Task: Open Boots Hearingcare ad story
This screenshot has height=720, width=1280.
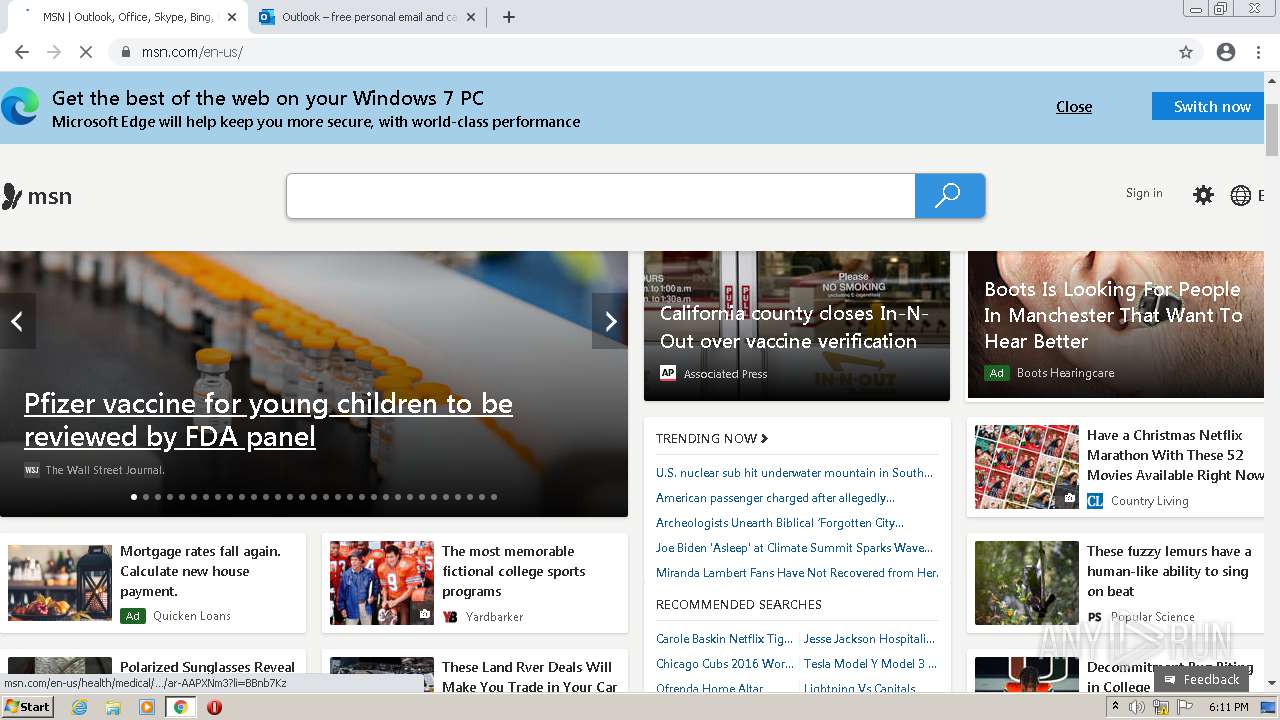Action: tap(1113, 315)
